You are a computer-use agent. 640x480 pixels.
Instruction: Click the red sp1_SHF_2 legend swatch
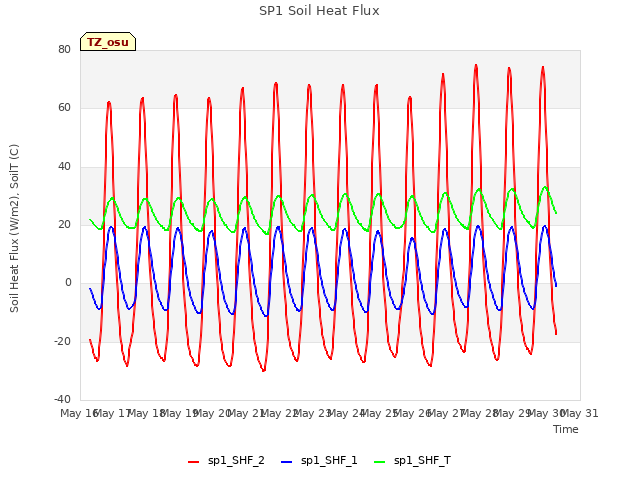coord(193,462)
